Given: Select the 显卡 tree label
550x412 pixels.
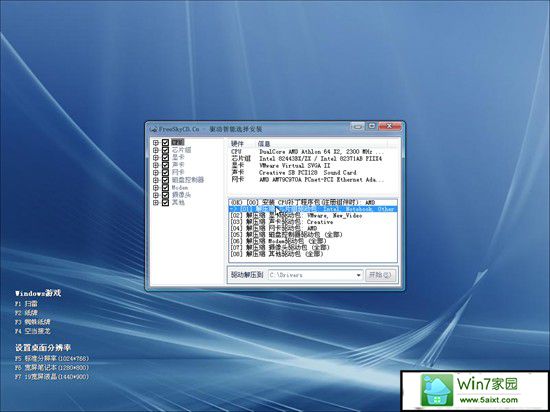Looking at the screenshot, I should [178, 157].
